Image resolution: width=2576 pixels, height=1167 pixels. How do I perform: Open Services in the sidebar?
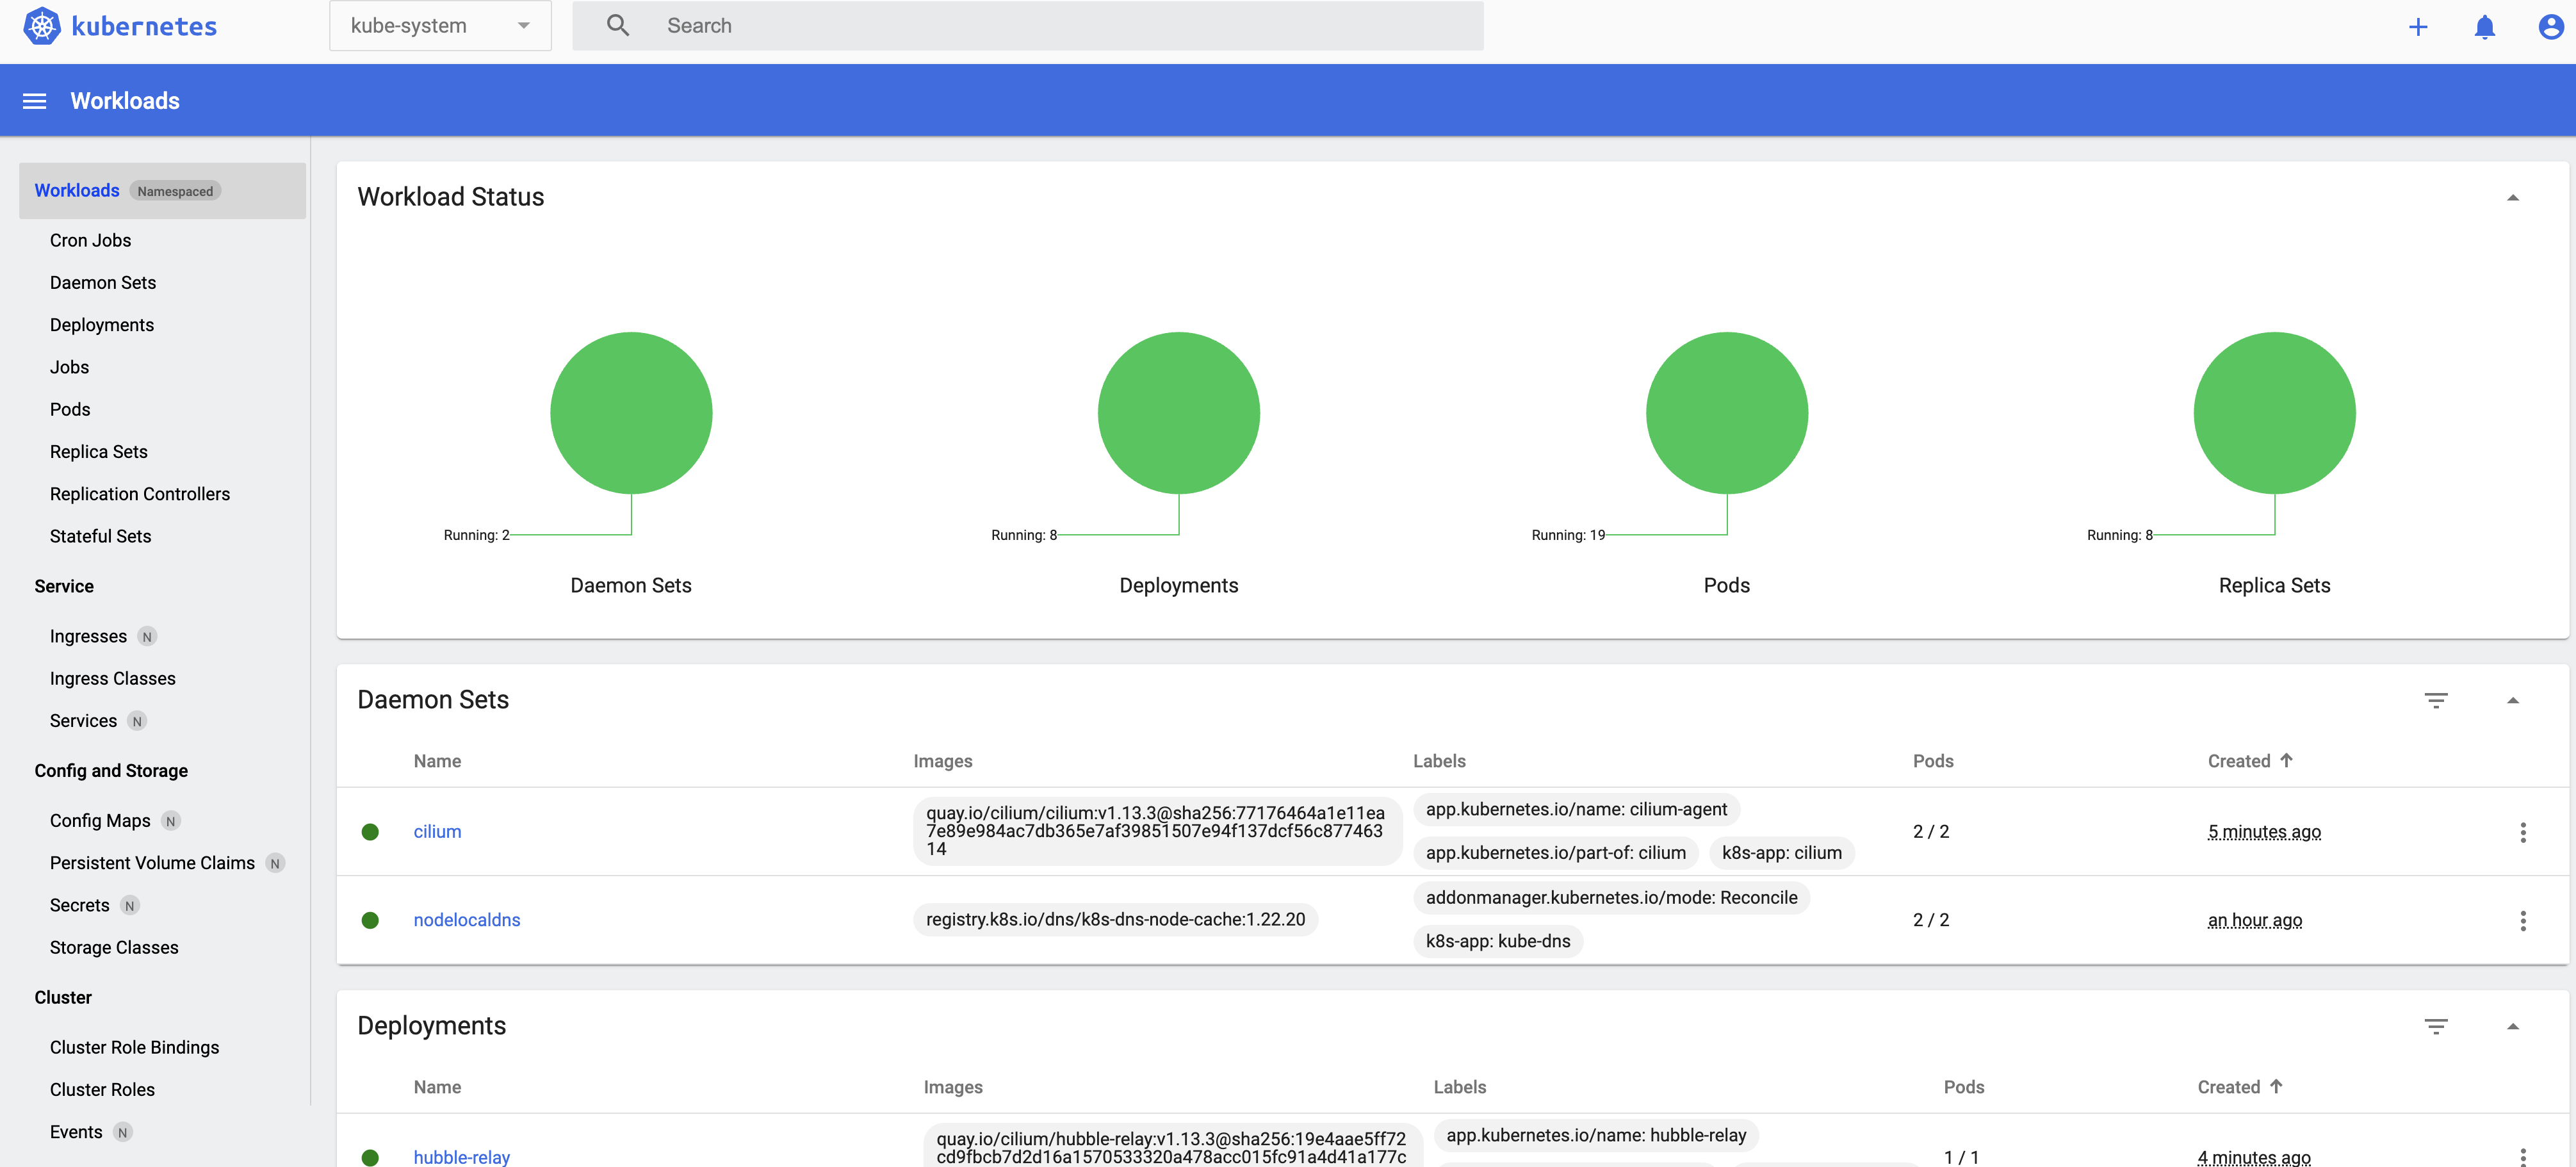coord(83,721)
